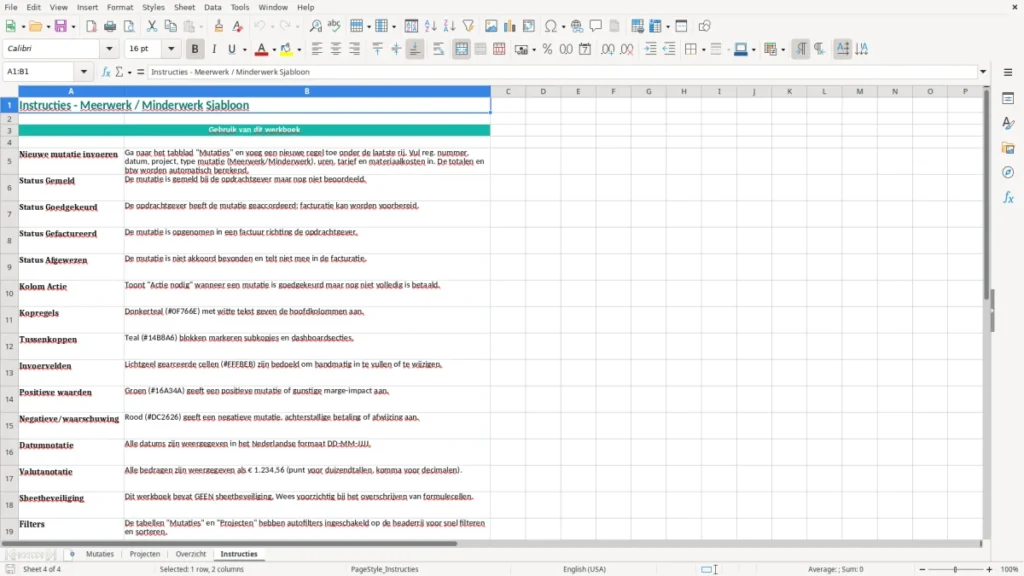The image size is (1024, 576).
Task: Toggle center horizontally
Action: coord(336,49)
